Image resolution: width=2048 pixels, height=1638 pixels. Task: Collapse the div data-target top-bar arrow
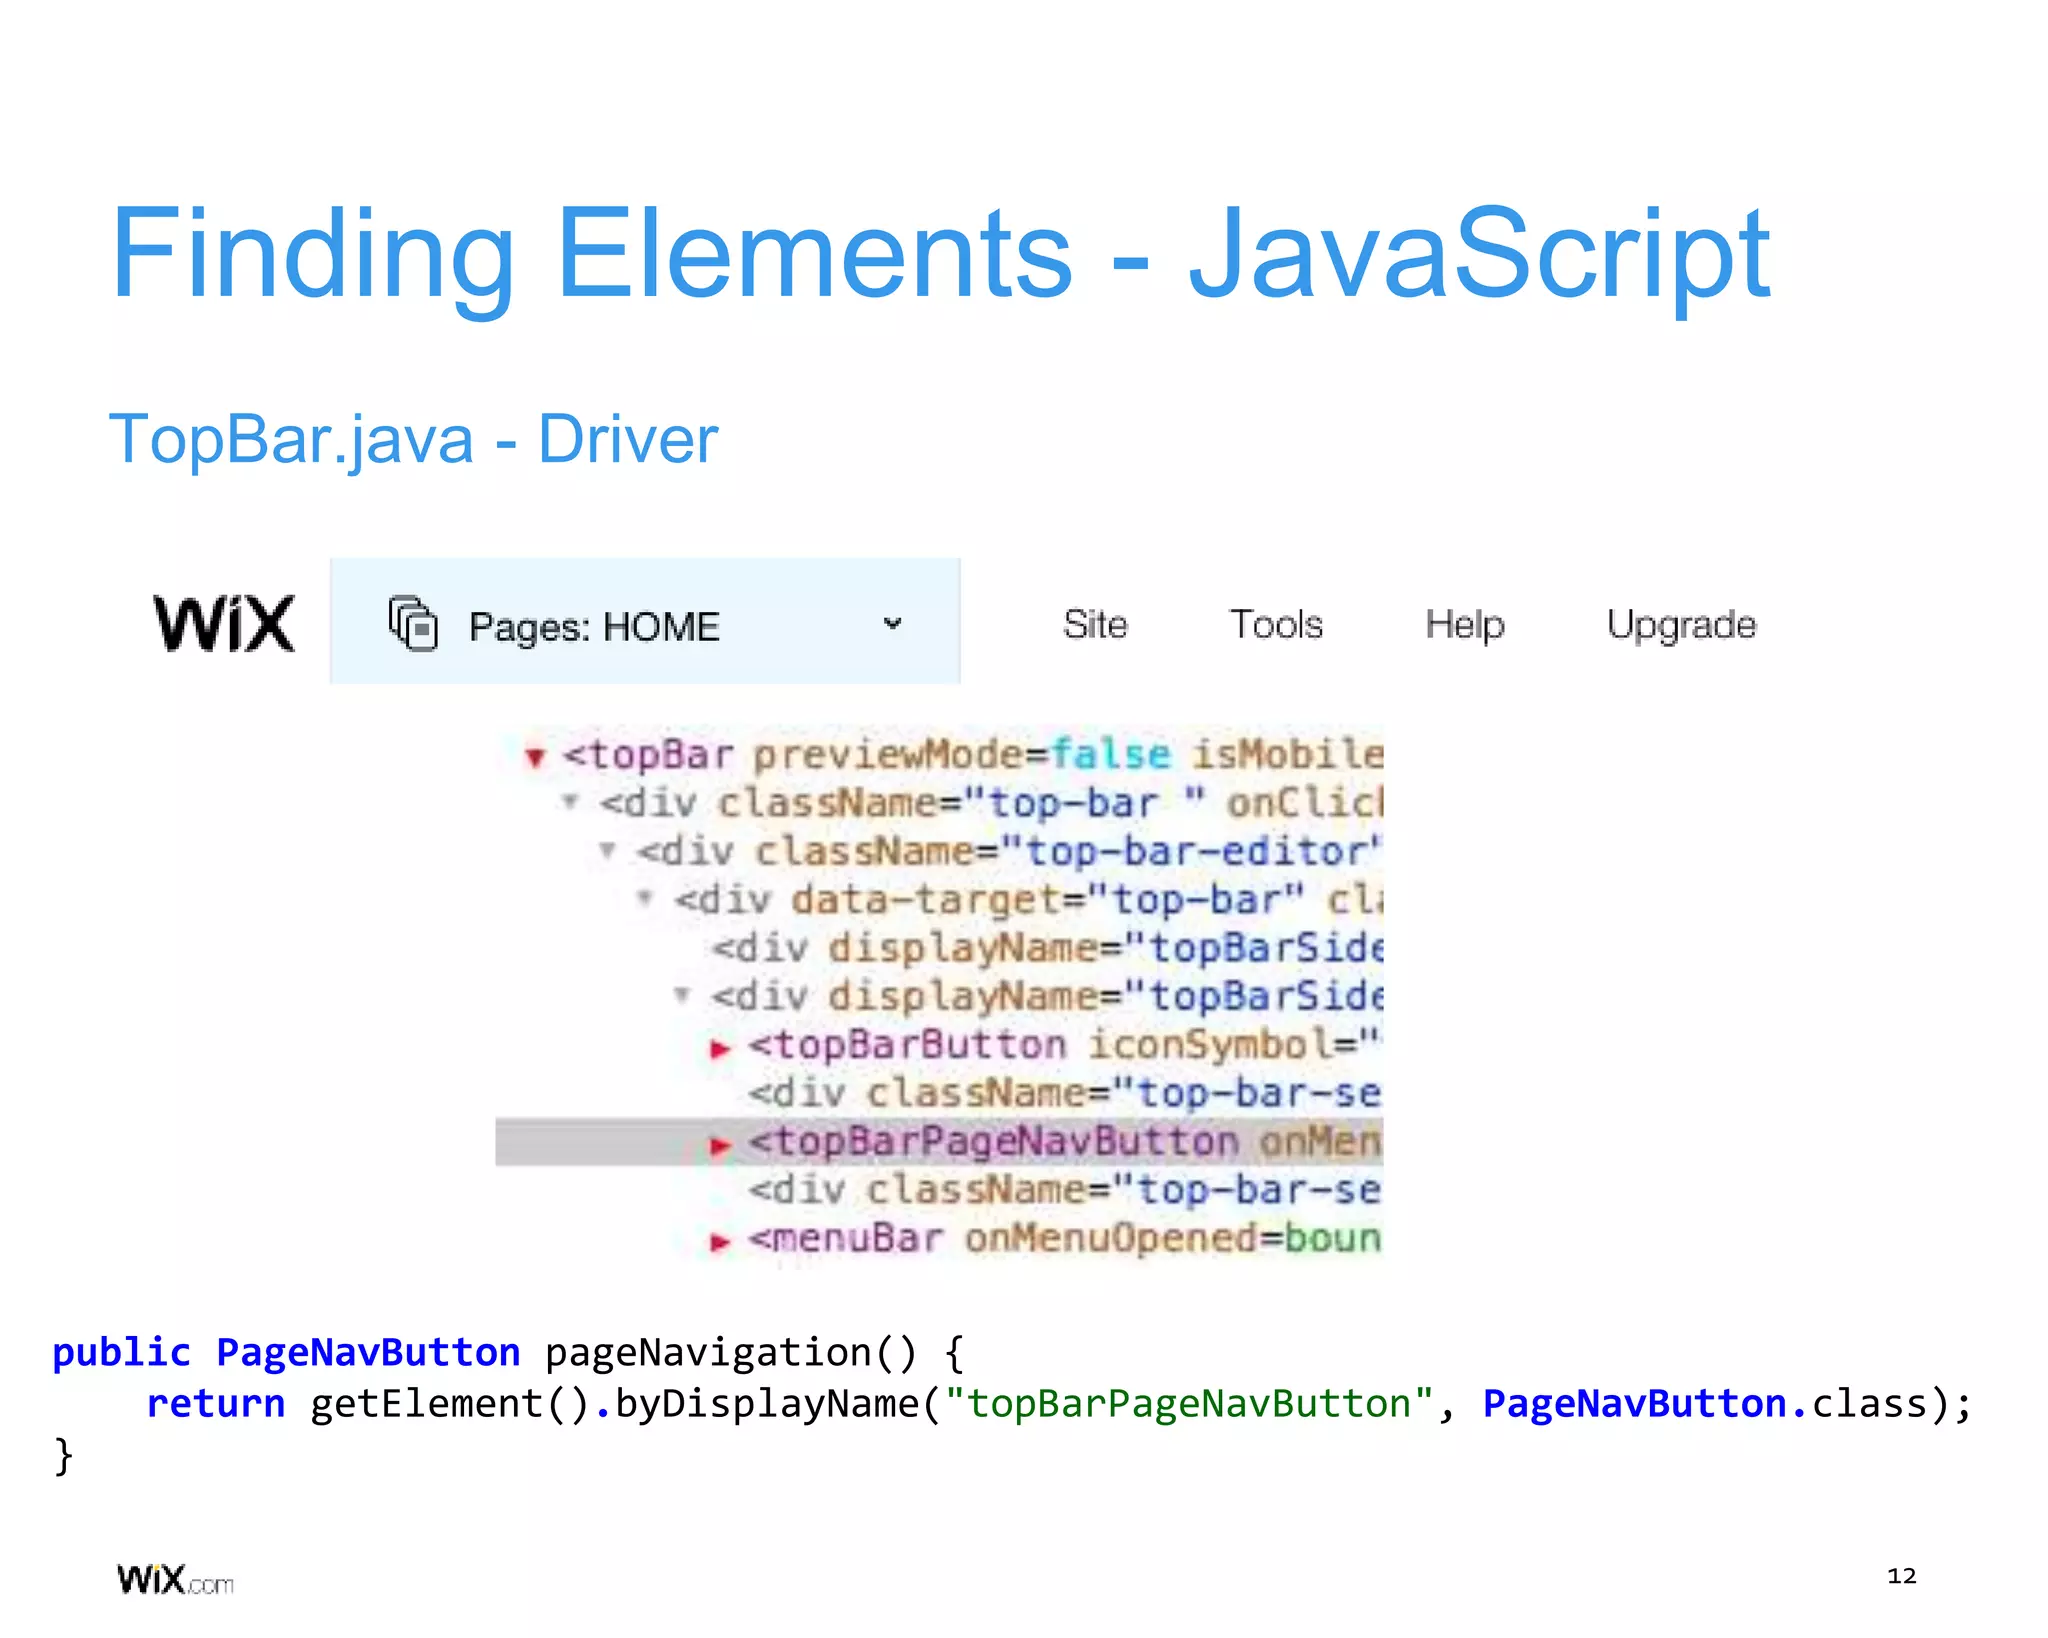[645, 899]
